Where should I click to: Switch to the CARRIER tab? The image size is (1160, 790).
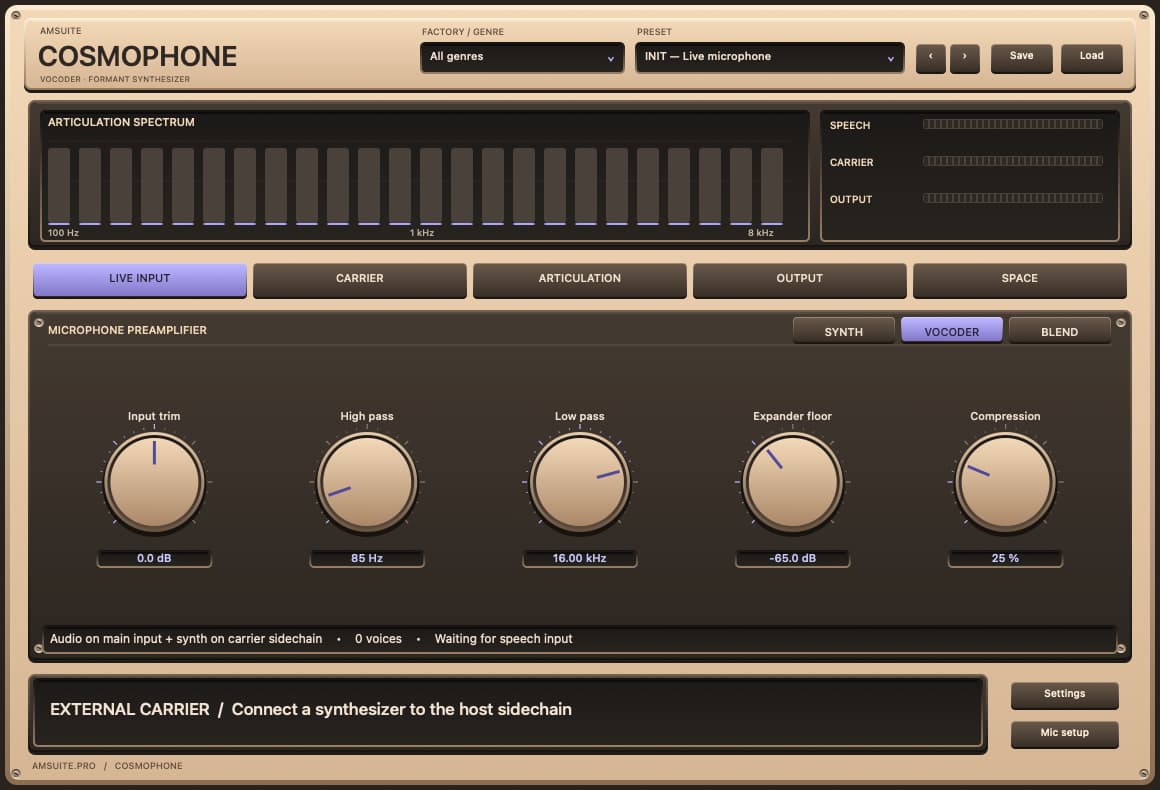click(x=360, y=279)
